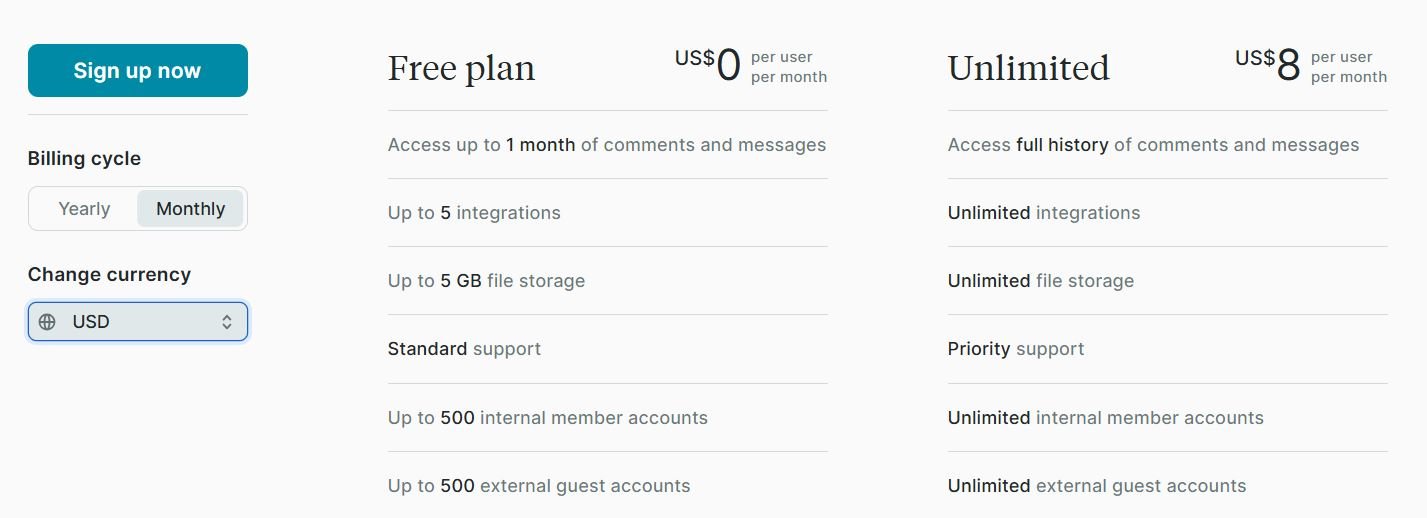Click the Free plan heading
1427x518 pixels.
(x=461, y=68)
